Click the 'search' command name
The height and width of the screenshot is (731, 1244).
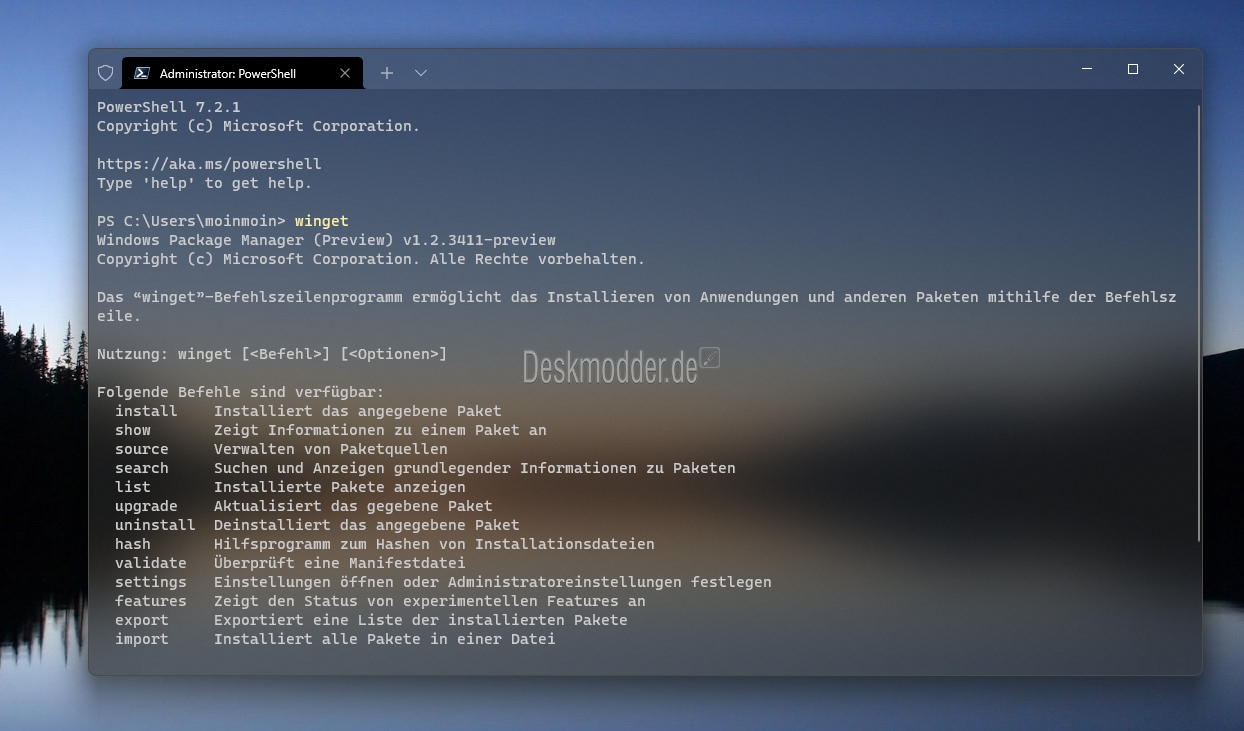click(142, 468)
